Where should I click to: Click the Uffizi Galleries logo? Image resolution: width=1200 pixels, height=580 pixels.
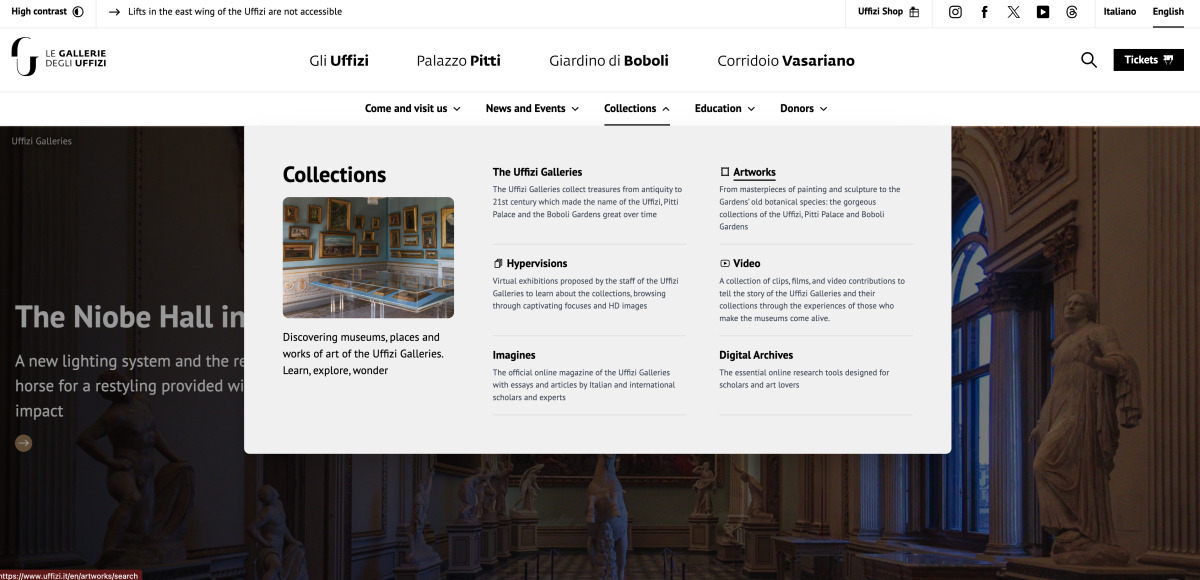pos(58,58)
